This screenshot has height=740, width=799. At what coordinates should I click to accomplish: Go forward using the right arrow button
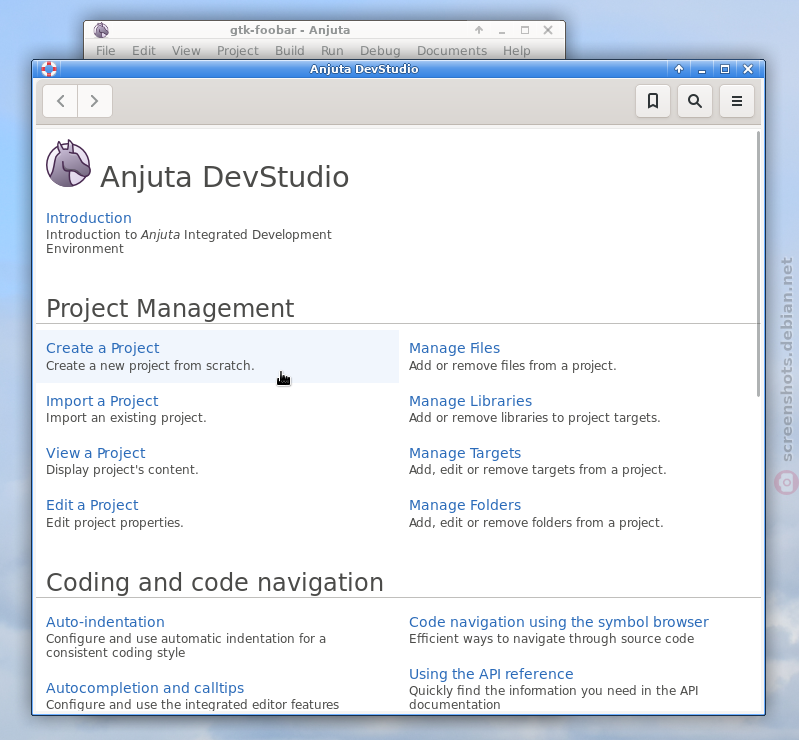95,101
